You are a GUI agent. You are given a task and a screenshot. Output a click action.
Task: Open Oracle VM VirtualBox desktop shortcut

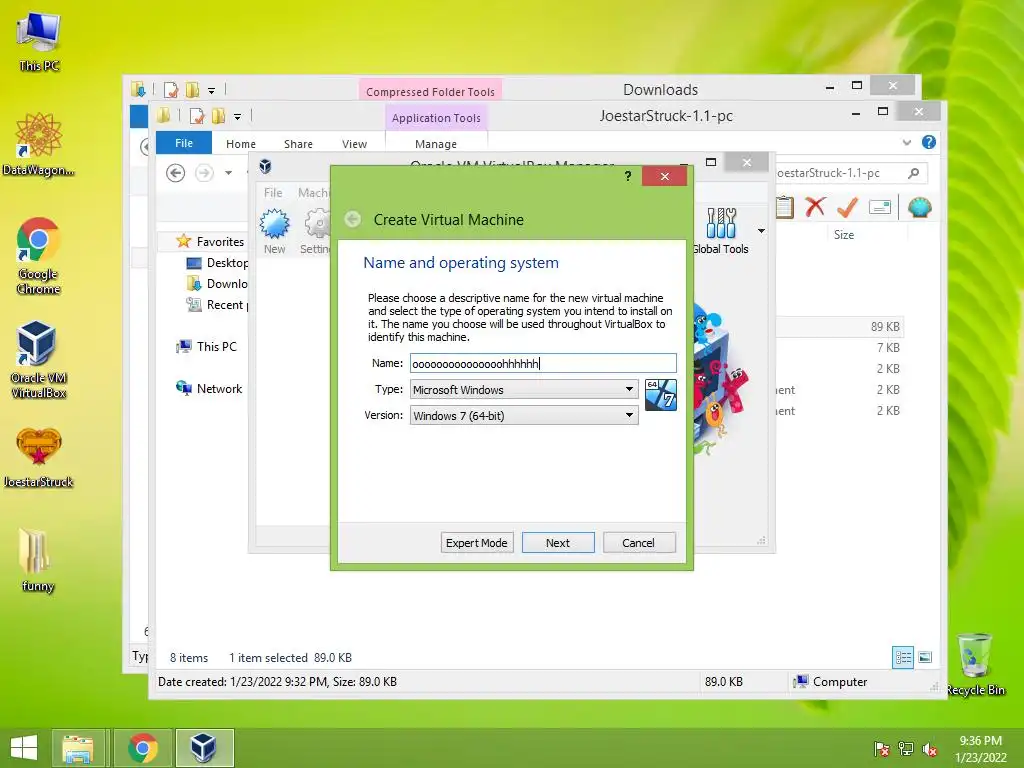click(x=38, y=360)
